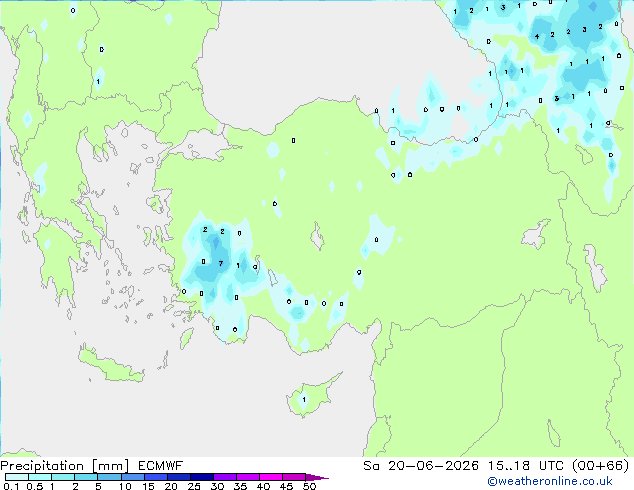This screenshot has height=490, width=634.
Task: Click the weatheronline.co.uk copyright link
Action: [550, 481]
